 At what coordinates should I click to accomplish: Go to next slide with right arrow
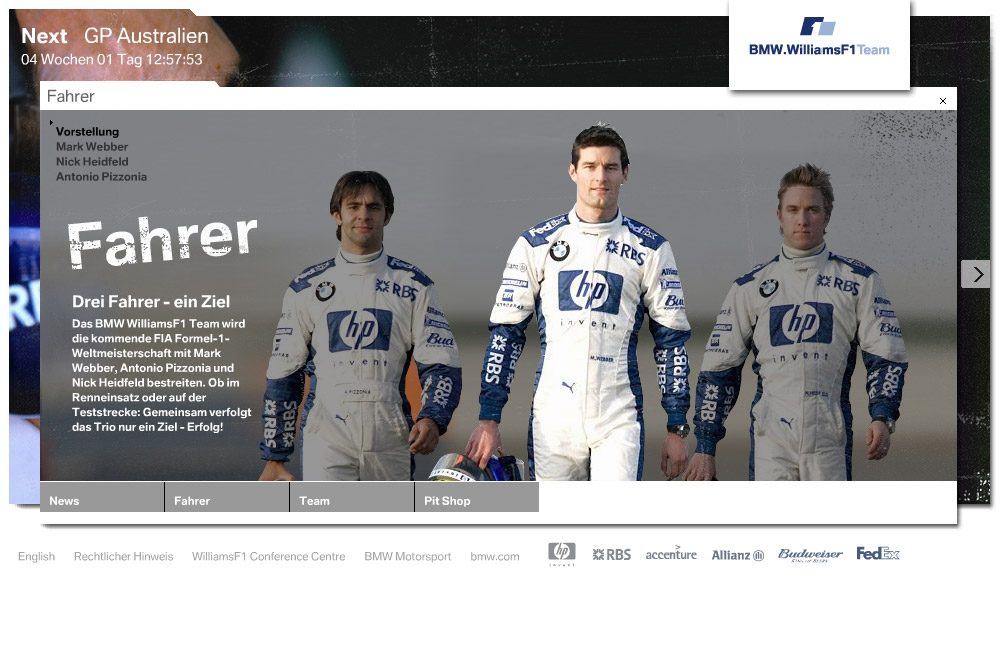click(976, 274)
